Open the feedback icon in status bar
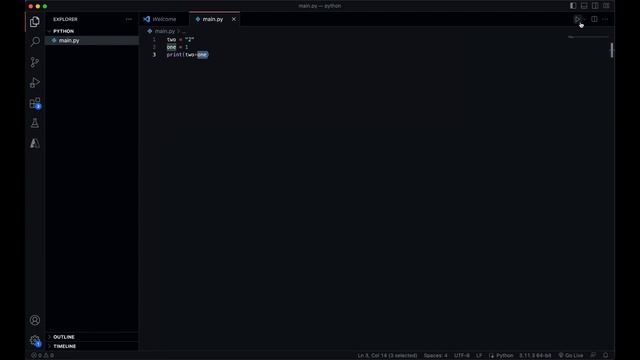Viewport: 640px width, 360px height. click(x=593, y=355)
